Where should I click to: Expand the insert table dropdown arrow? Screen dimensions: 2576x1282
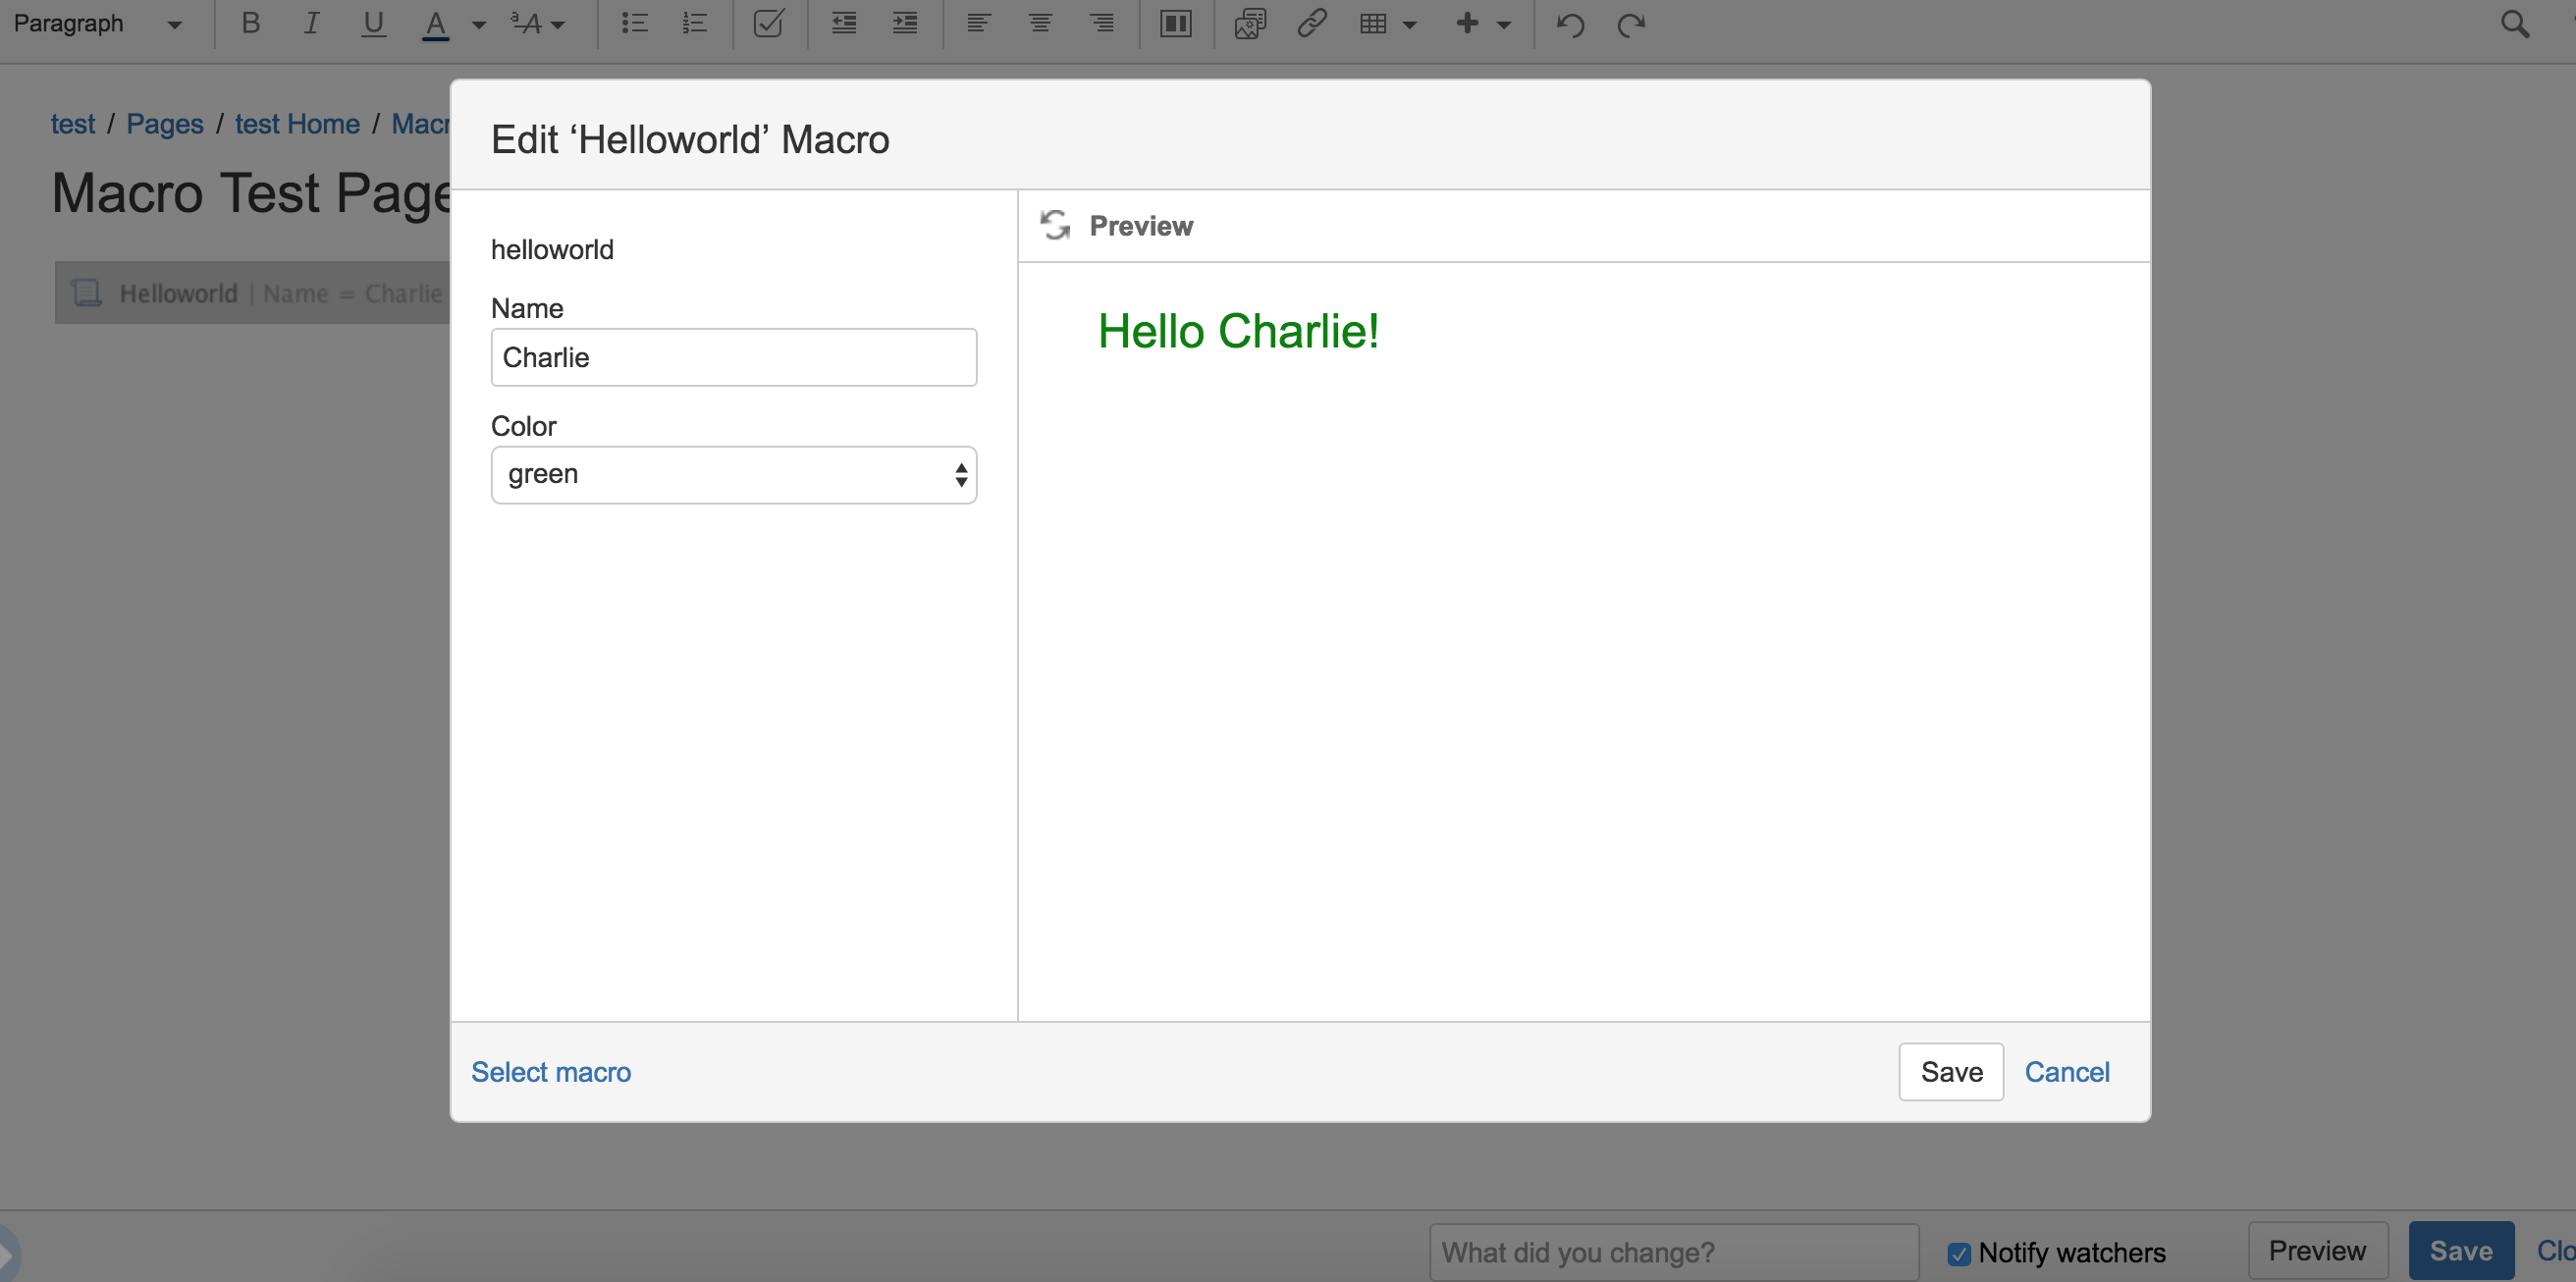(x=1410, y=25)
